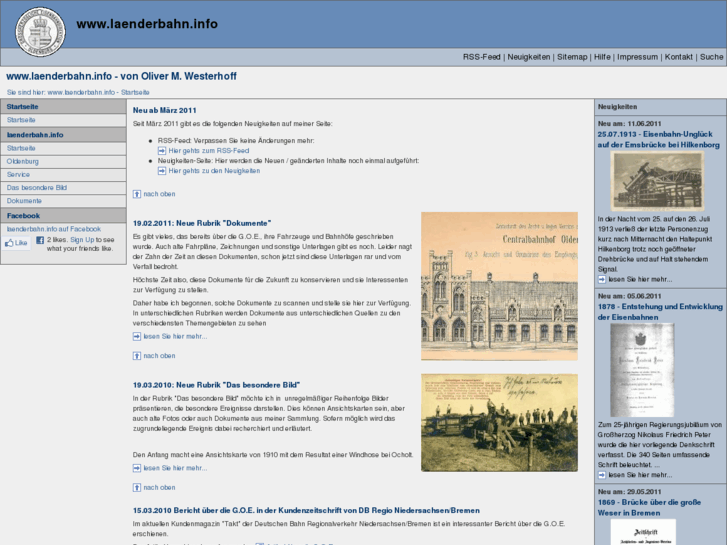Screen dimensions: 727x545
Task: Click the 1910 Windhose postcard image
Action: point(499,423)
